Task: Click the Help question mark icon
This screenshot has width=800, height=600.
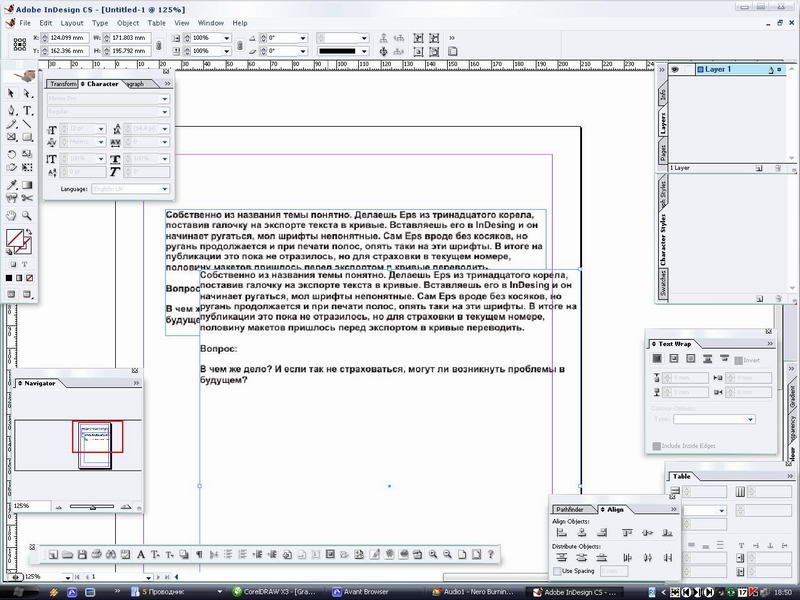Action: 491,554
